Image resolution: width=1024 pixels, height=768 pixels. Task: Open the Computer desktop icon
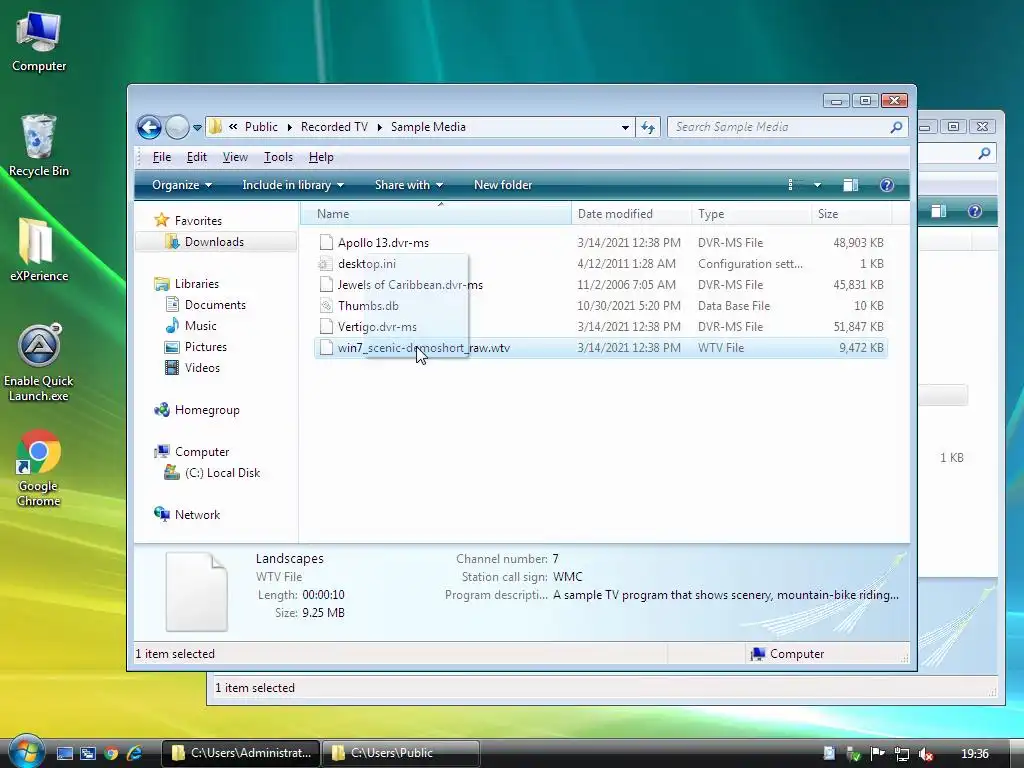[x=39, y=42]
